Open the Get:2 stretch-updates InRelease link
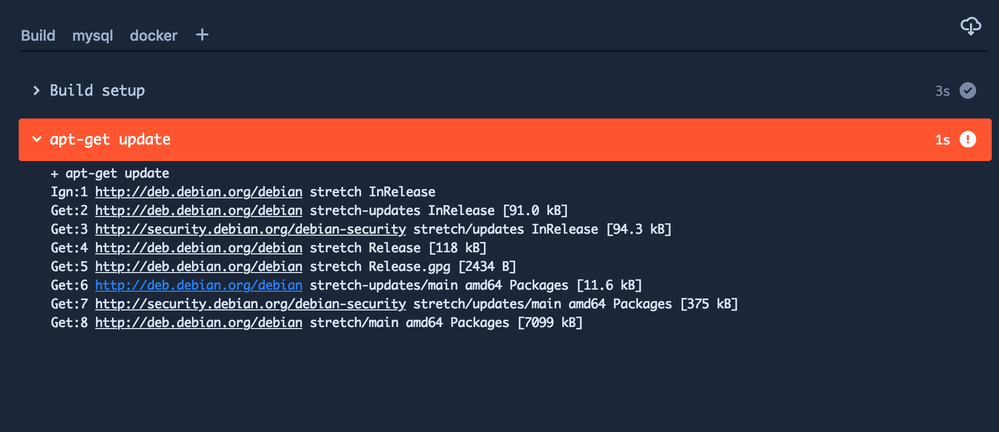 199,210
